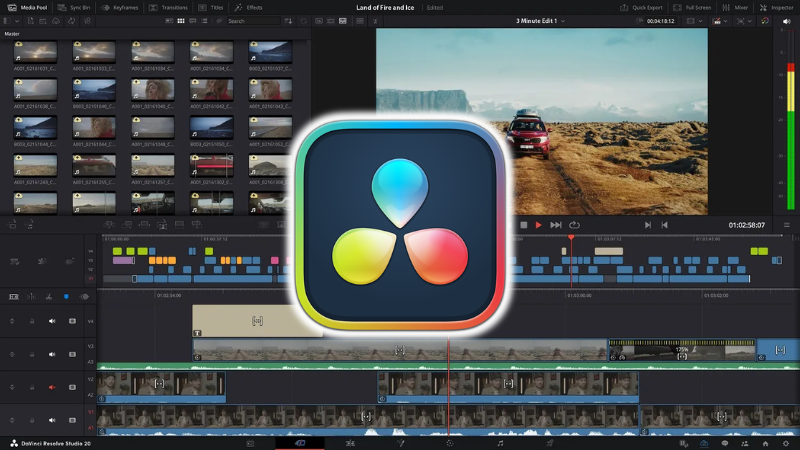The height and width of the screenshot is (450, 800).
Task: Click the import media file icon
Action: pos(31,21)
